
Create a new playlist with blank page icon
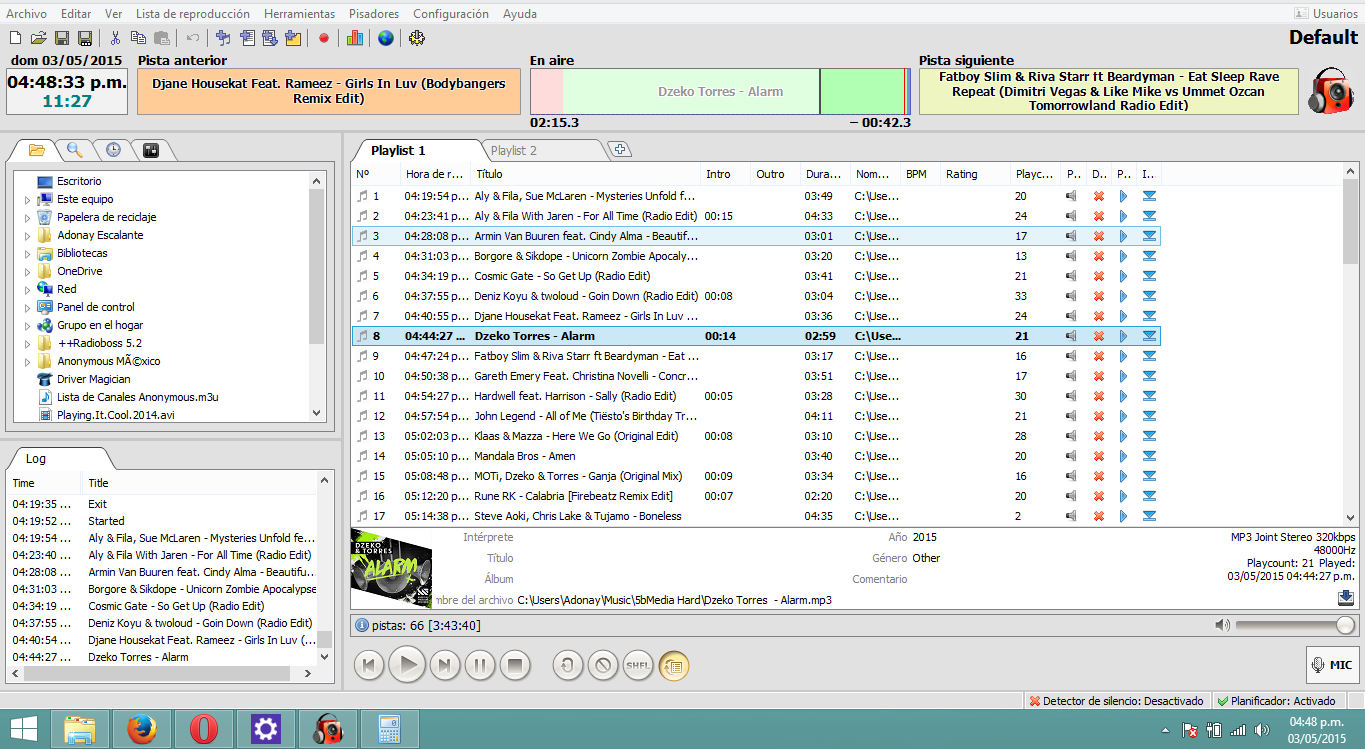click(x=15, y=38)
